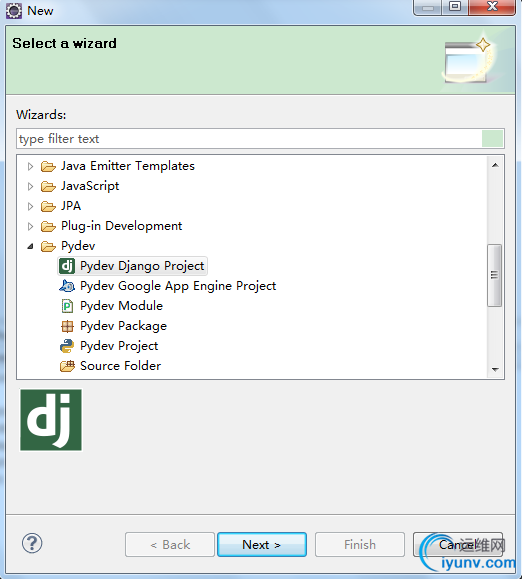Click the Java Emitter Templates folder icon
Screen dimensions: 522x579
click(x=48, y=166)
